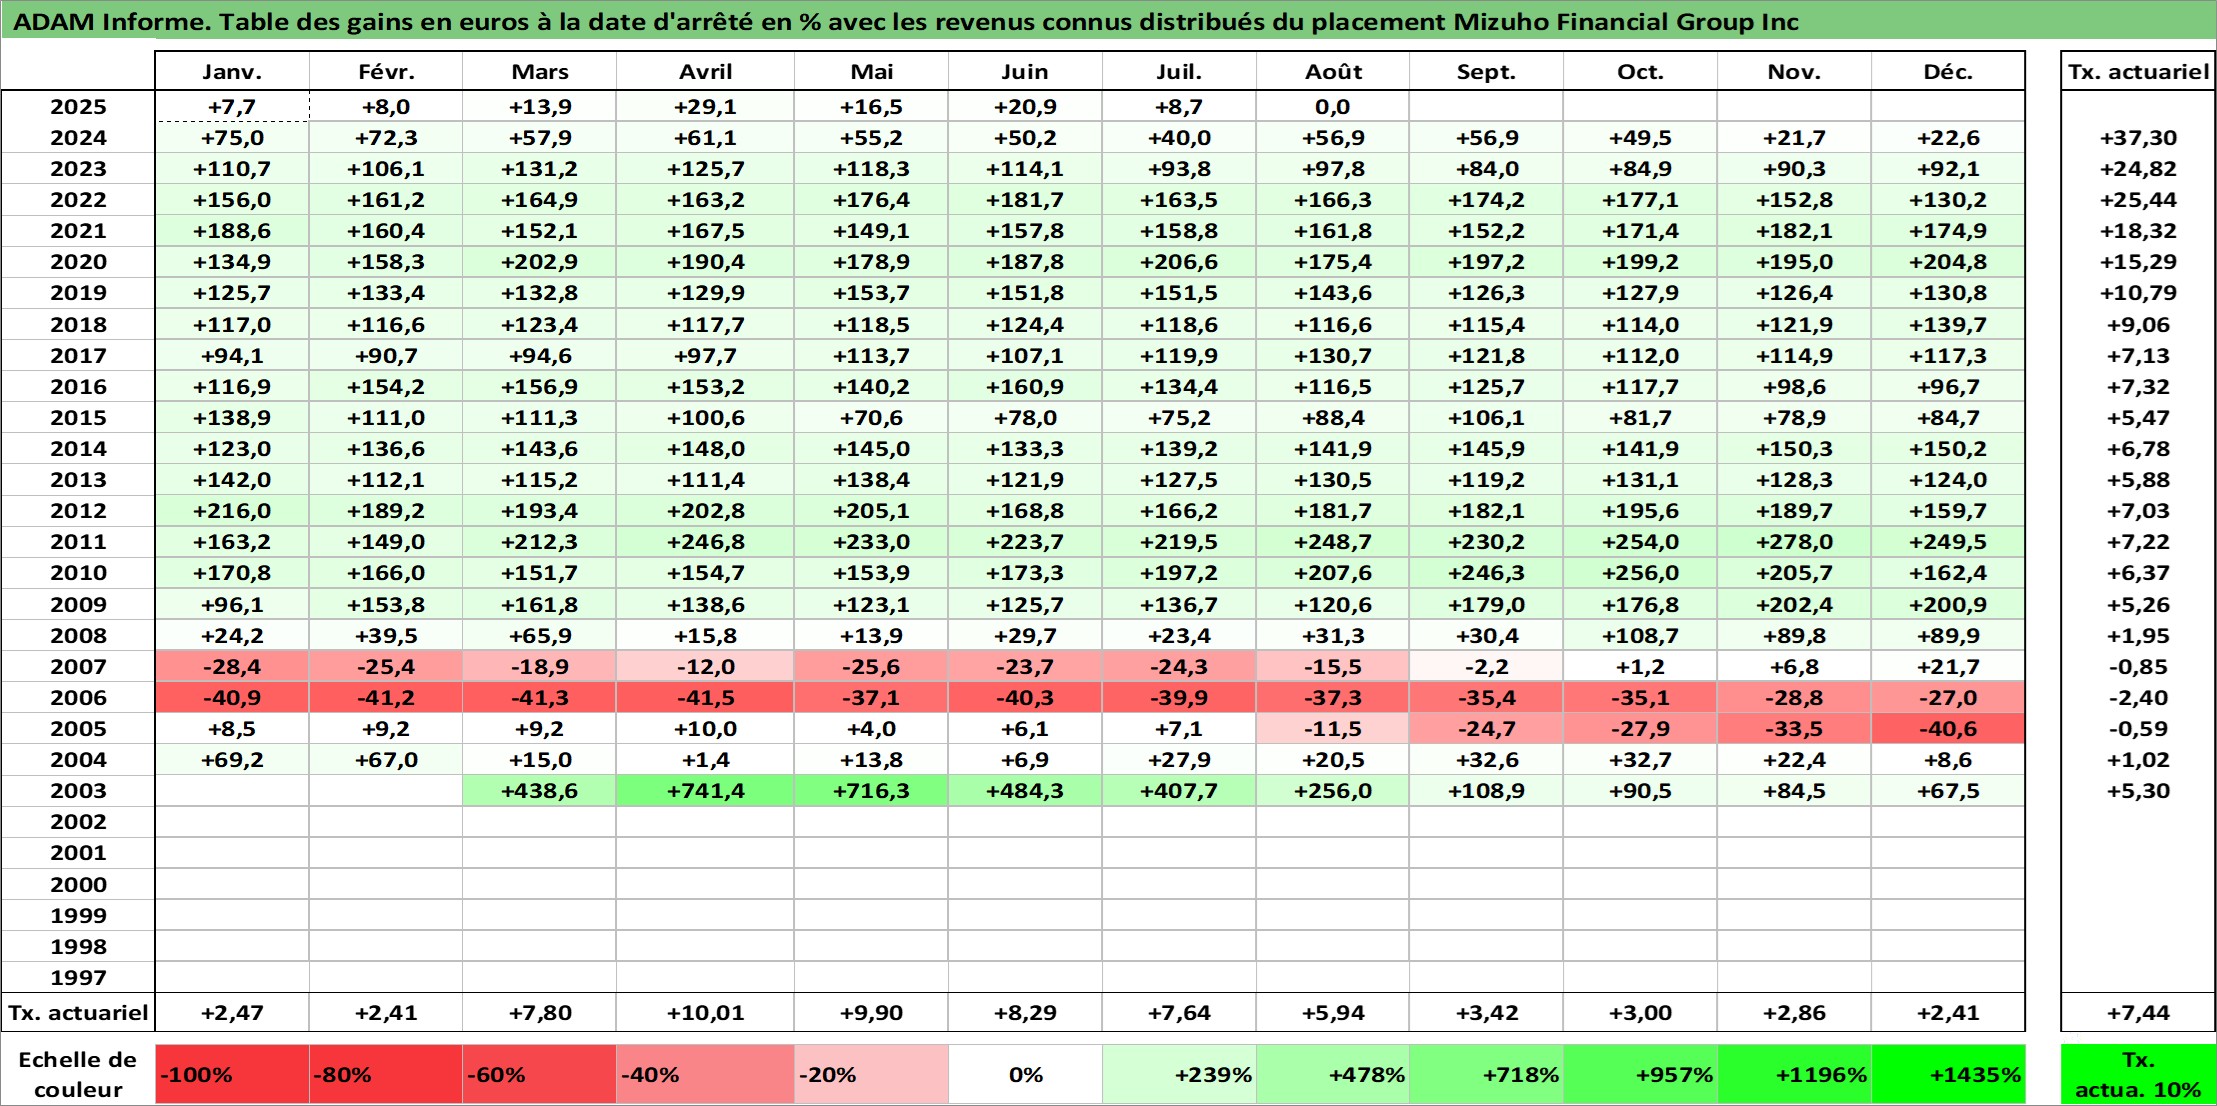This screenshot has height=1106, width=2217.
Task: Select cell +5,30 actuarial rate for 2003
Action: [2138, 791]
